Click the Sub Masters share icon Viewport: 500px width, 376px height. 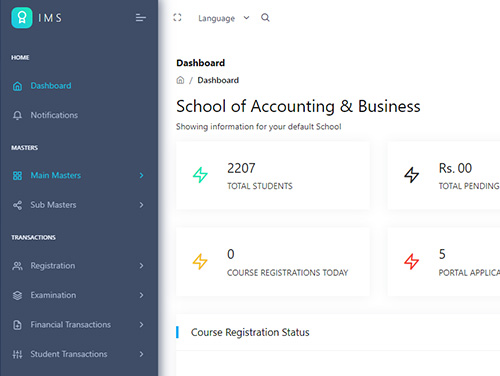[17, 205]
